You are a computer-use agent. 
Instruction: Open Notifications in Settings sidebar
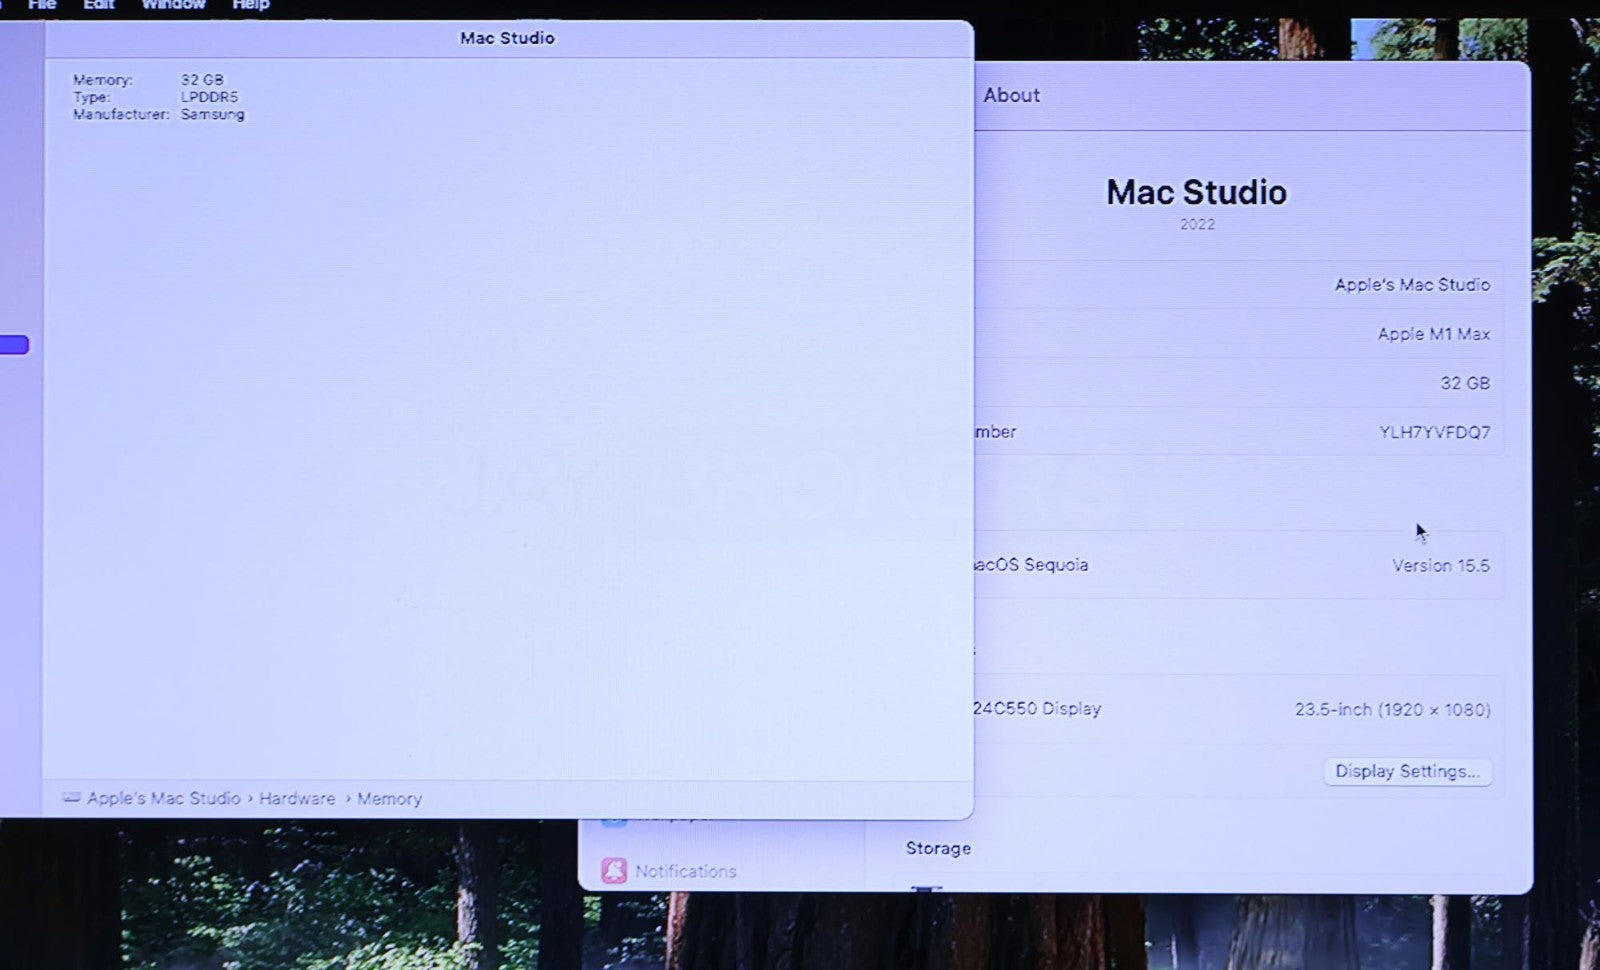click(x=685, y=871)
